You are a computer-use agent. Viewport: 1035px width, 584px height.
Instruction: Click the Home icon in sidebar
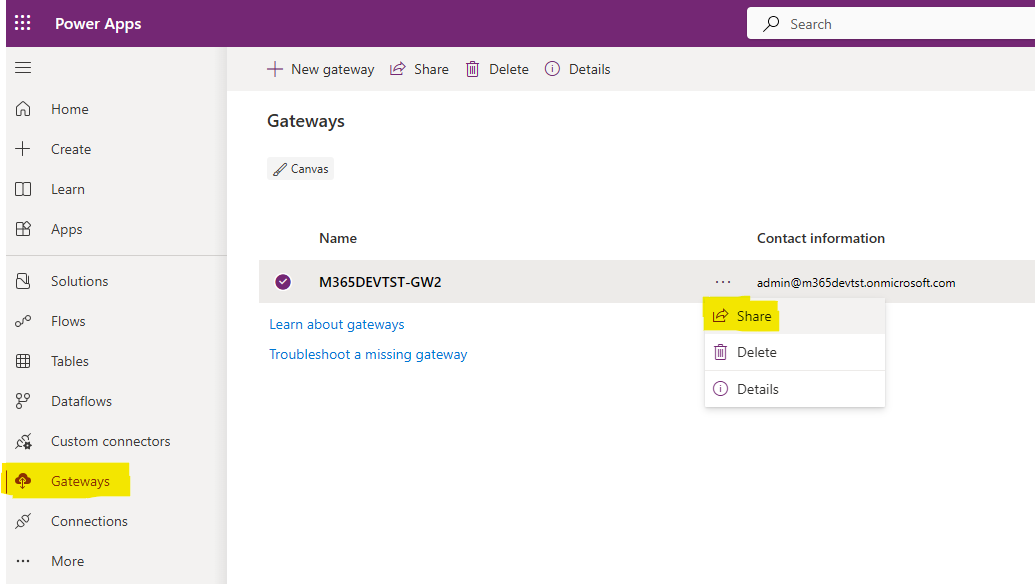pyautogui.click(x=23, y=109)
